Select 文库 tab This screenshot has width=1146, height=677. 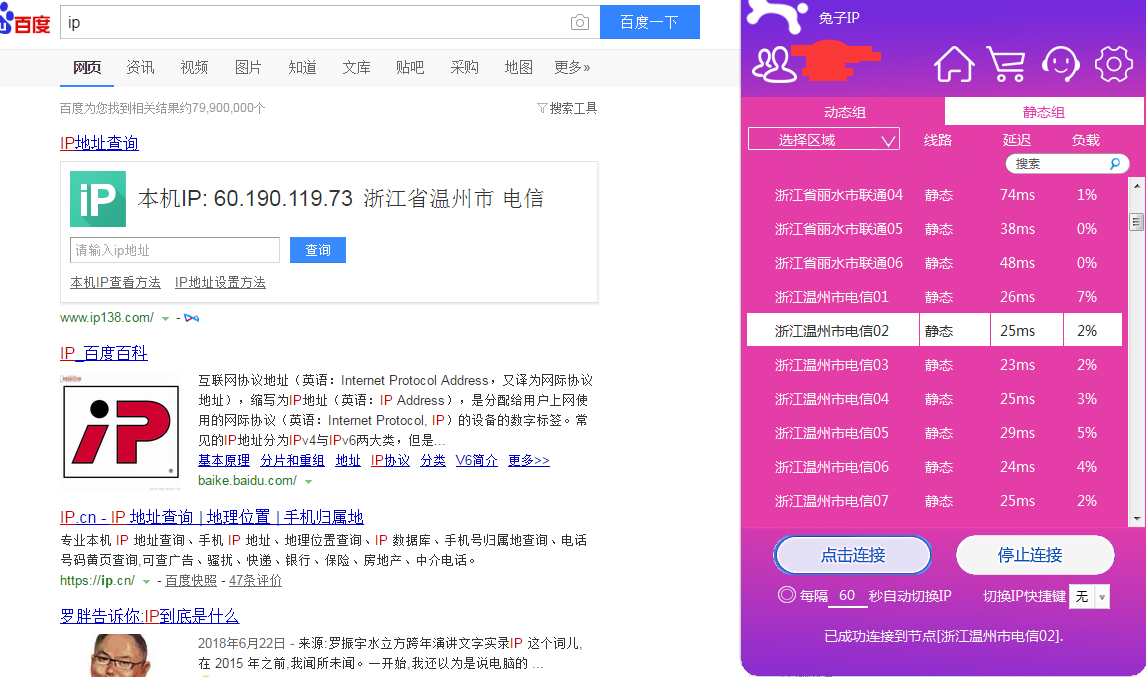tap(357, 67)
